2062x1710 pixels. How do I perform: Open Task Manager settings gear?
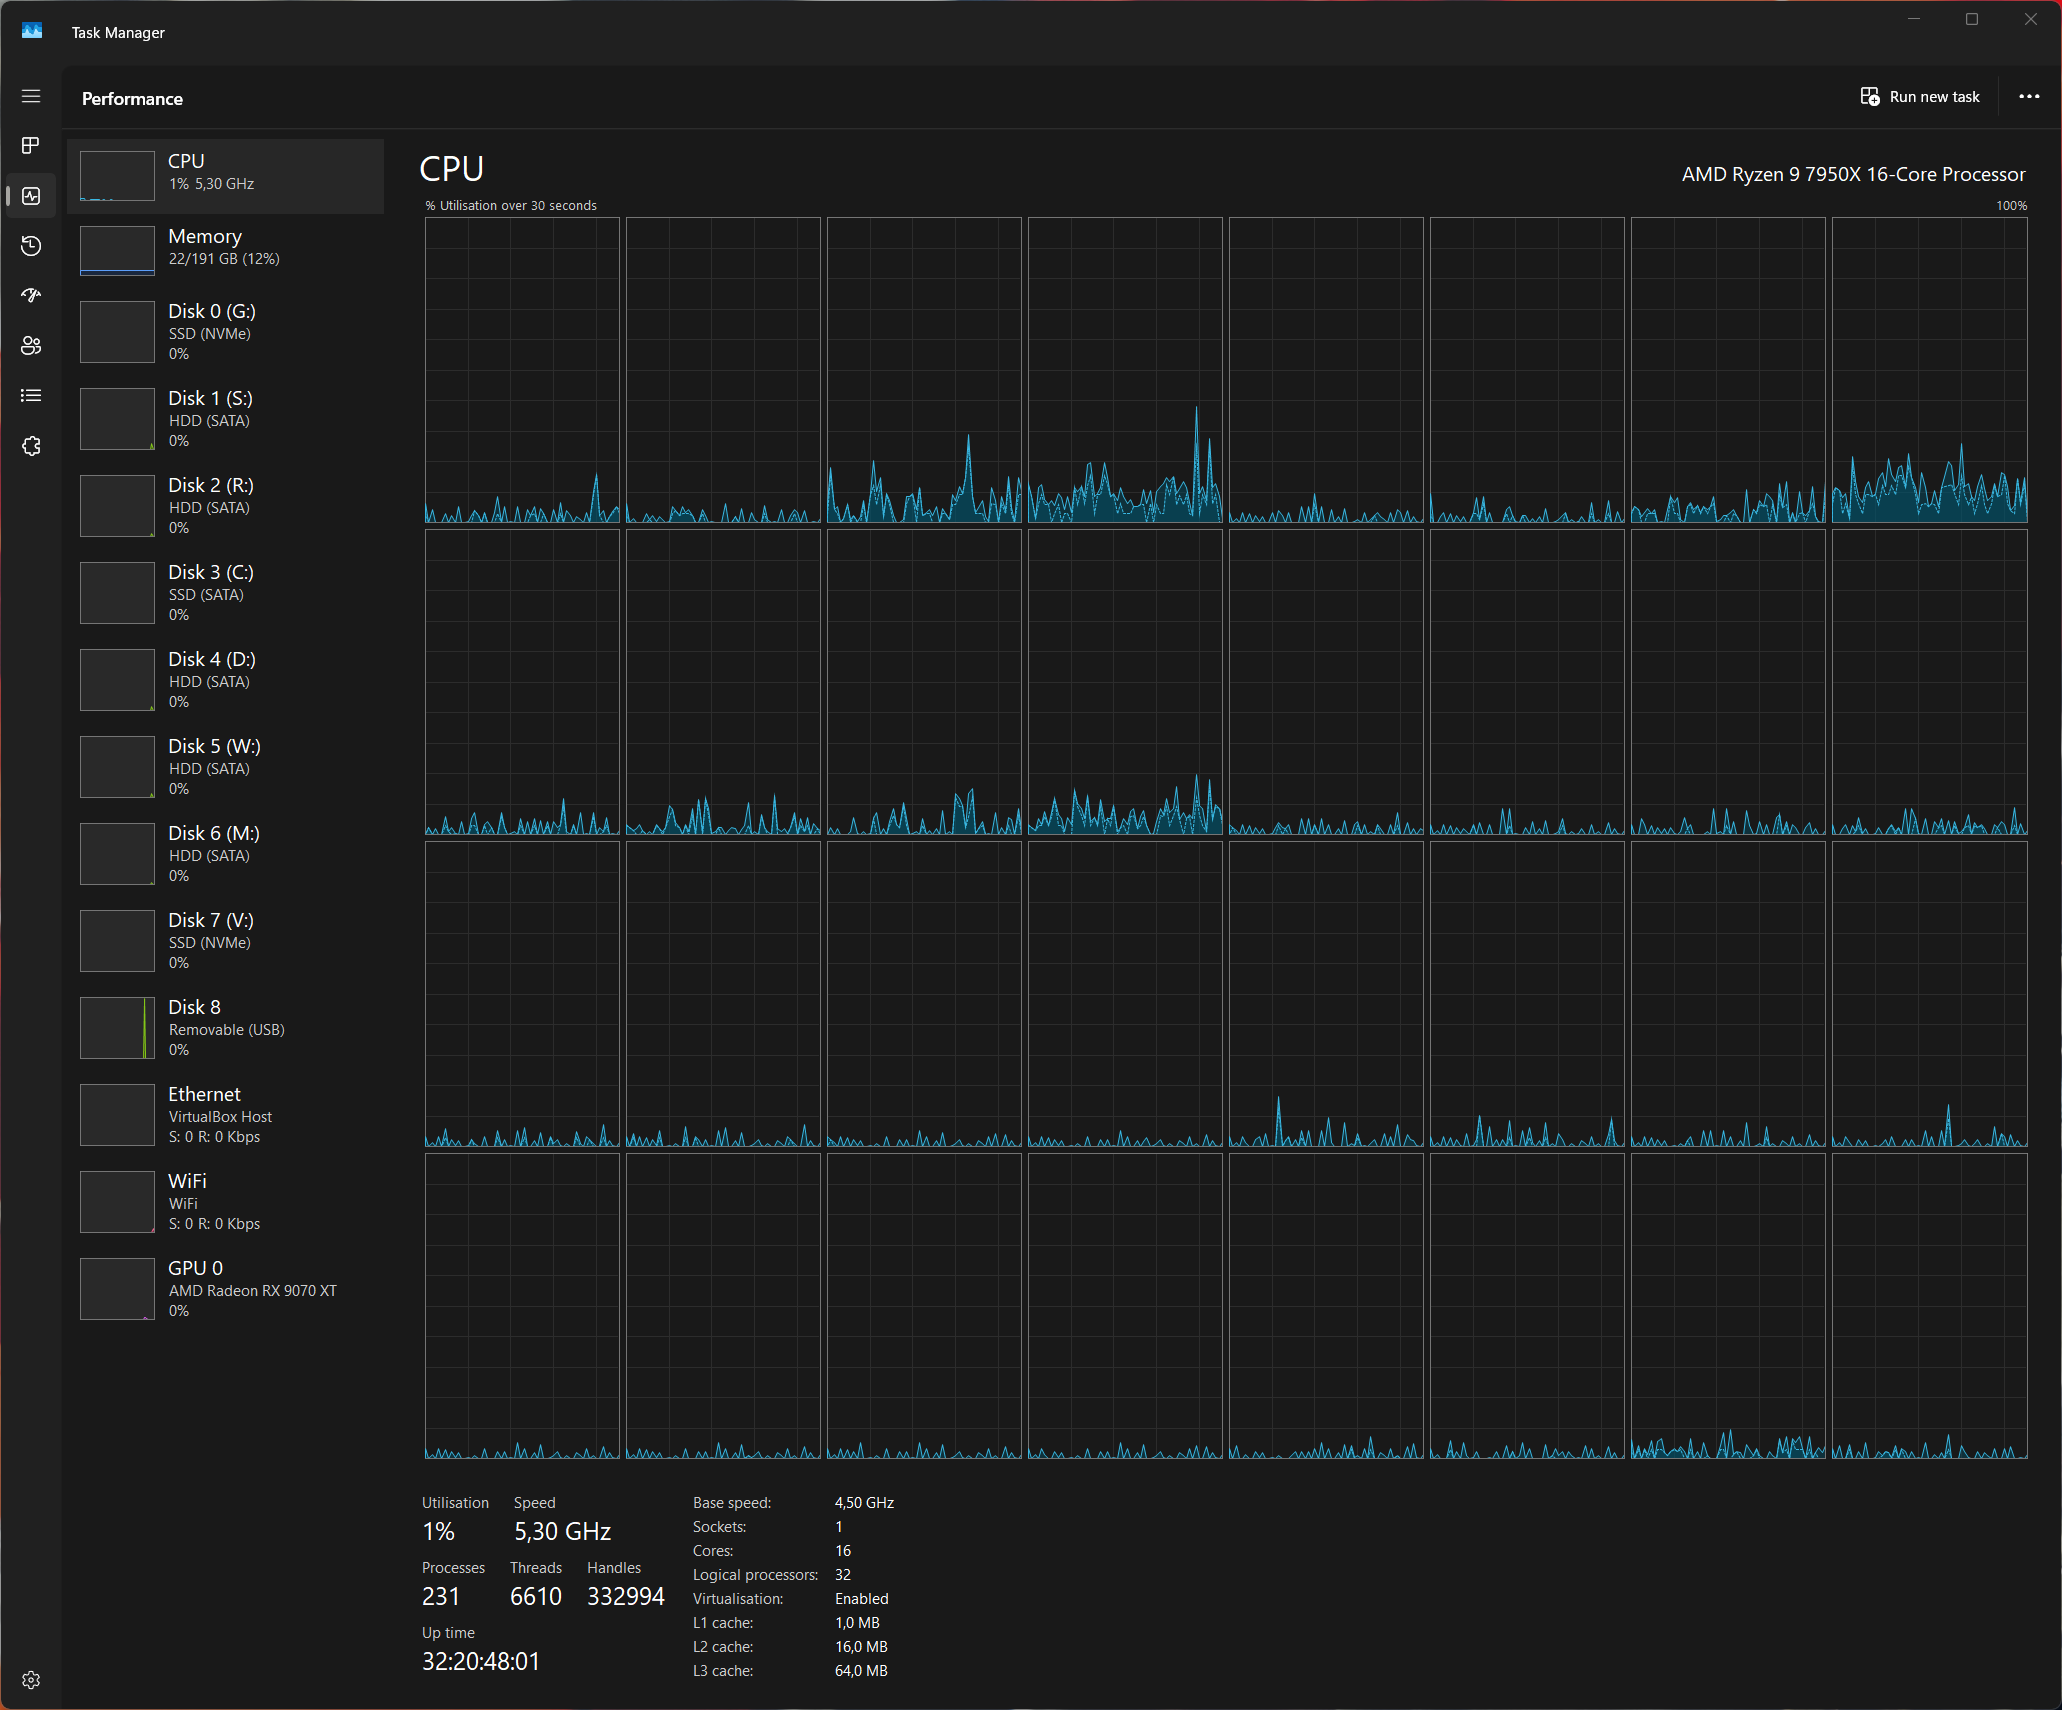(x=31, y=1680)
